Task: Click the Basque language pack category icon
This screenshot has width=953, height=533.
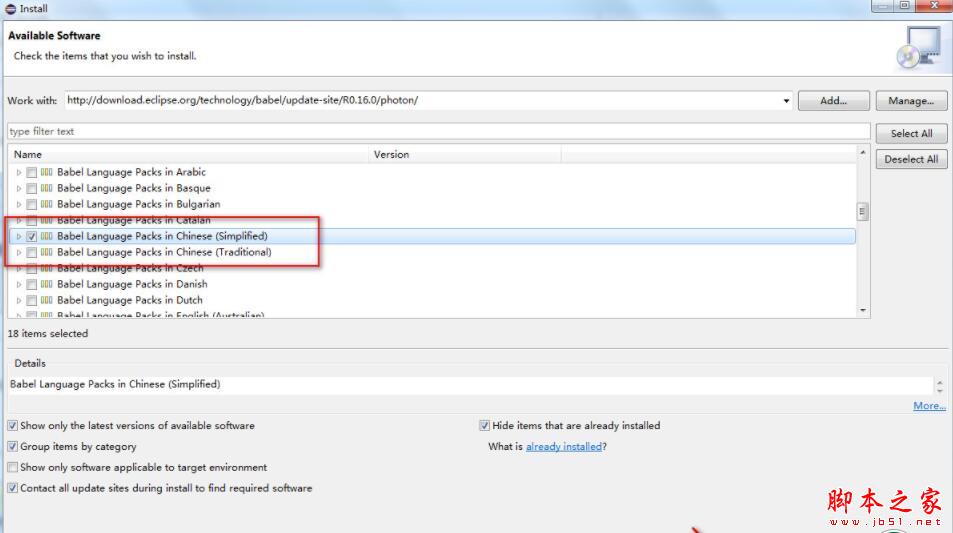Action: 47,188
